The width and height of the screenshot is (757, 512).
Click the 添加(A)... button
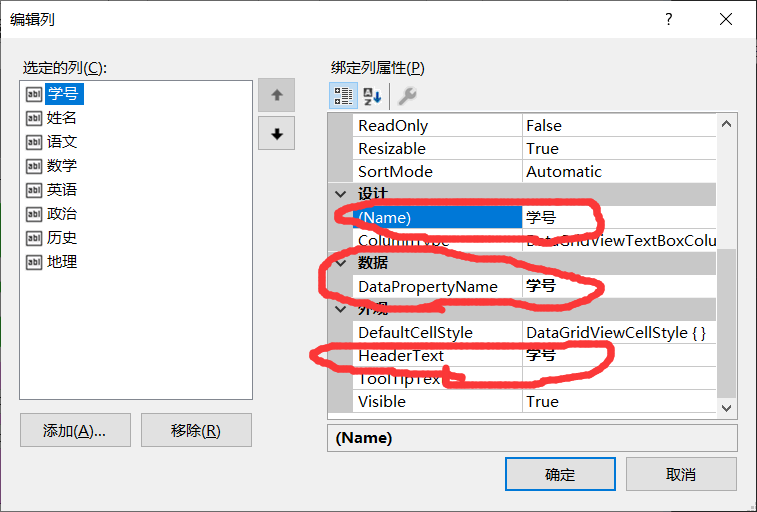(75, 430)
